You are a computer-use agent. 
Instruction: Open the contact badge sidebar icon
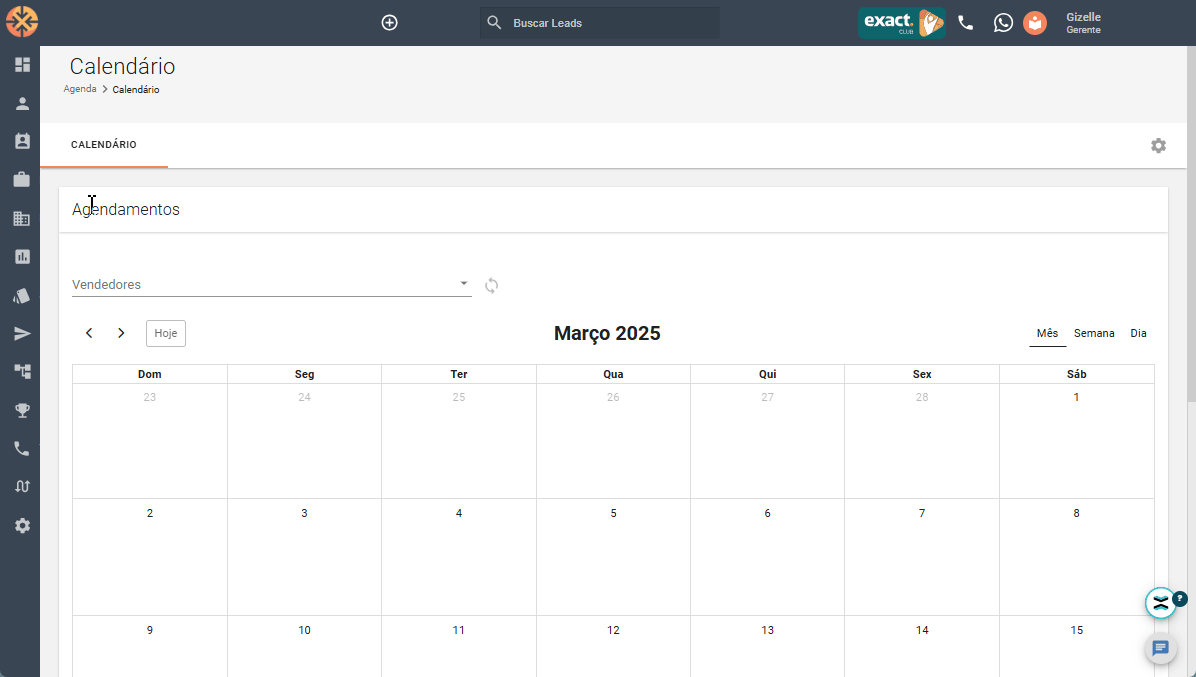click(x=22, y=141)
